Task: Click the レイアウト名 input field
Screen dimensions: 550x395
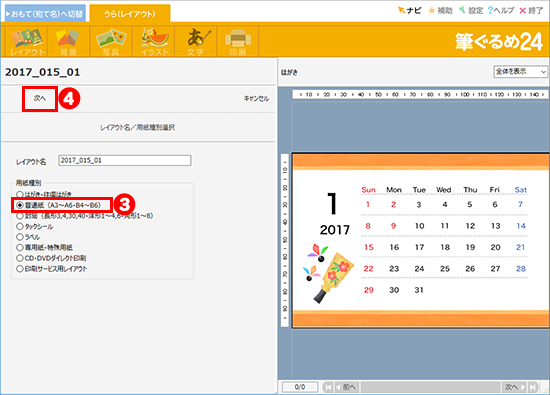Action: (125, 161)
